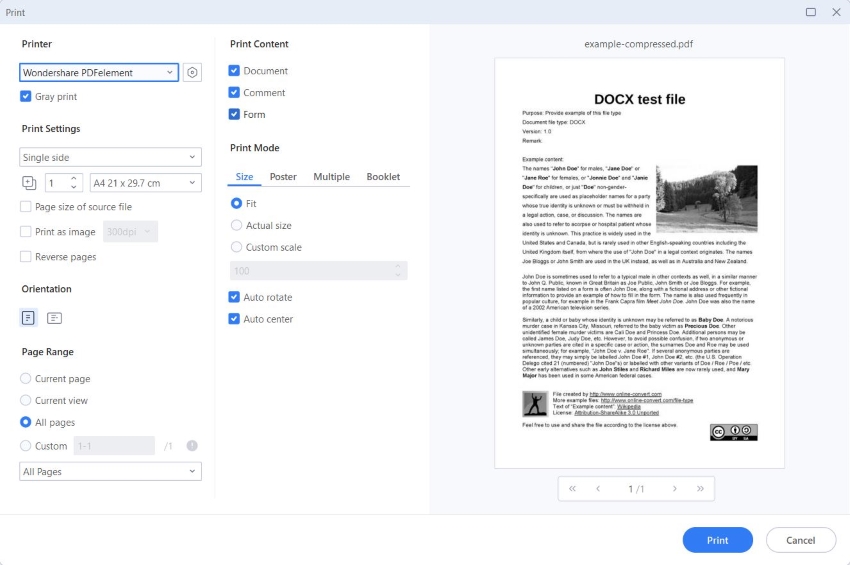Close the Print dialog window
This screenshot has width=850, height=565.
point(836,12)
